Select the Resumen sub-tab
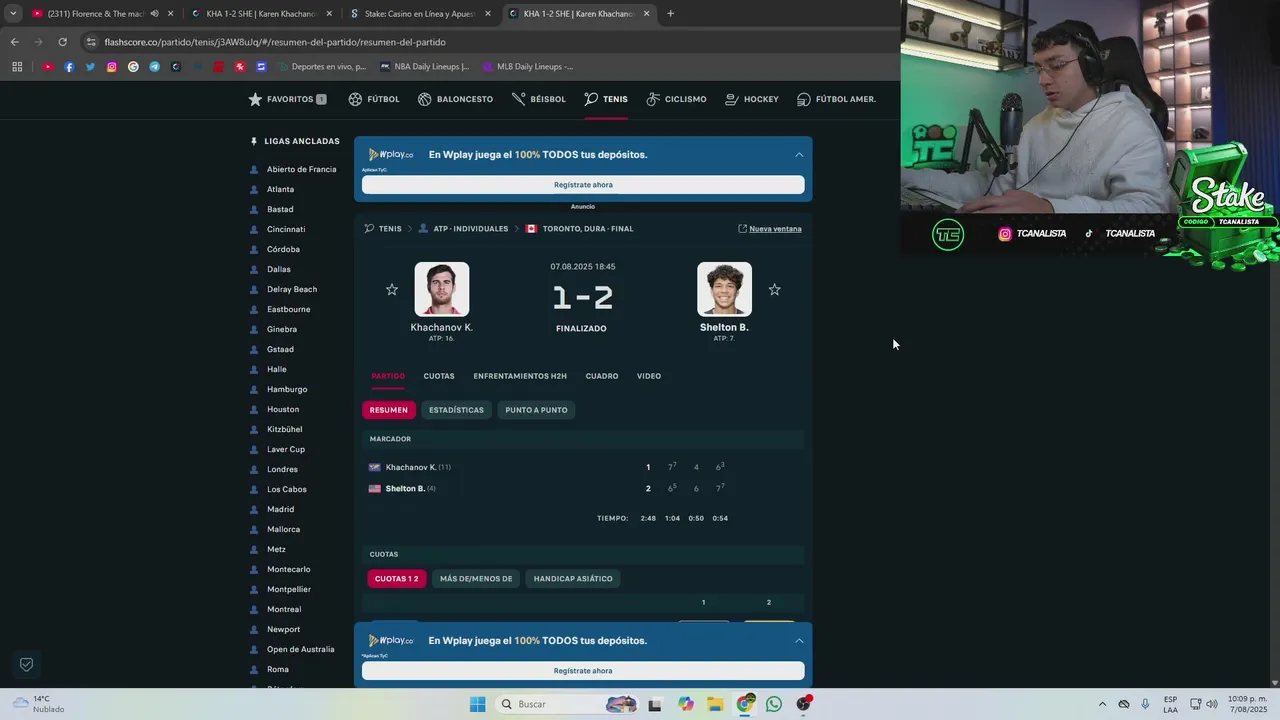The height and width of the screenshot is (720, 1280). [389, 410]
